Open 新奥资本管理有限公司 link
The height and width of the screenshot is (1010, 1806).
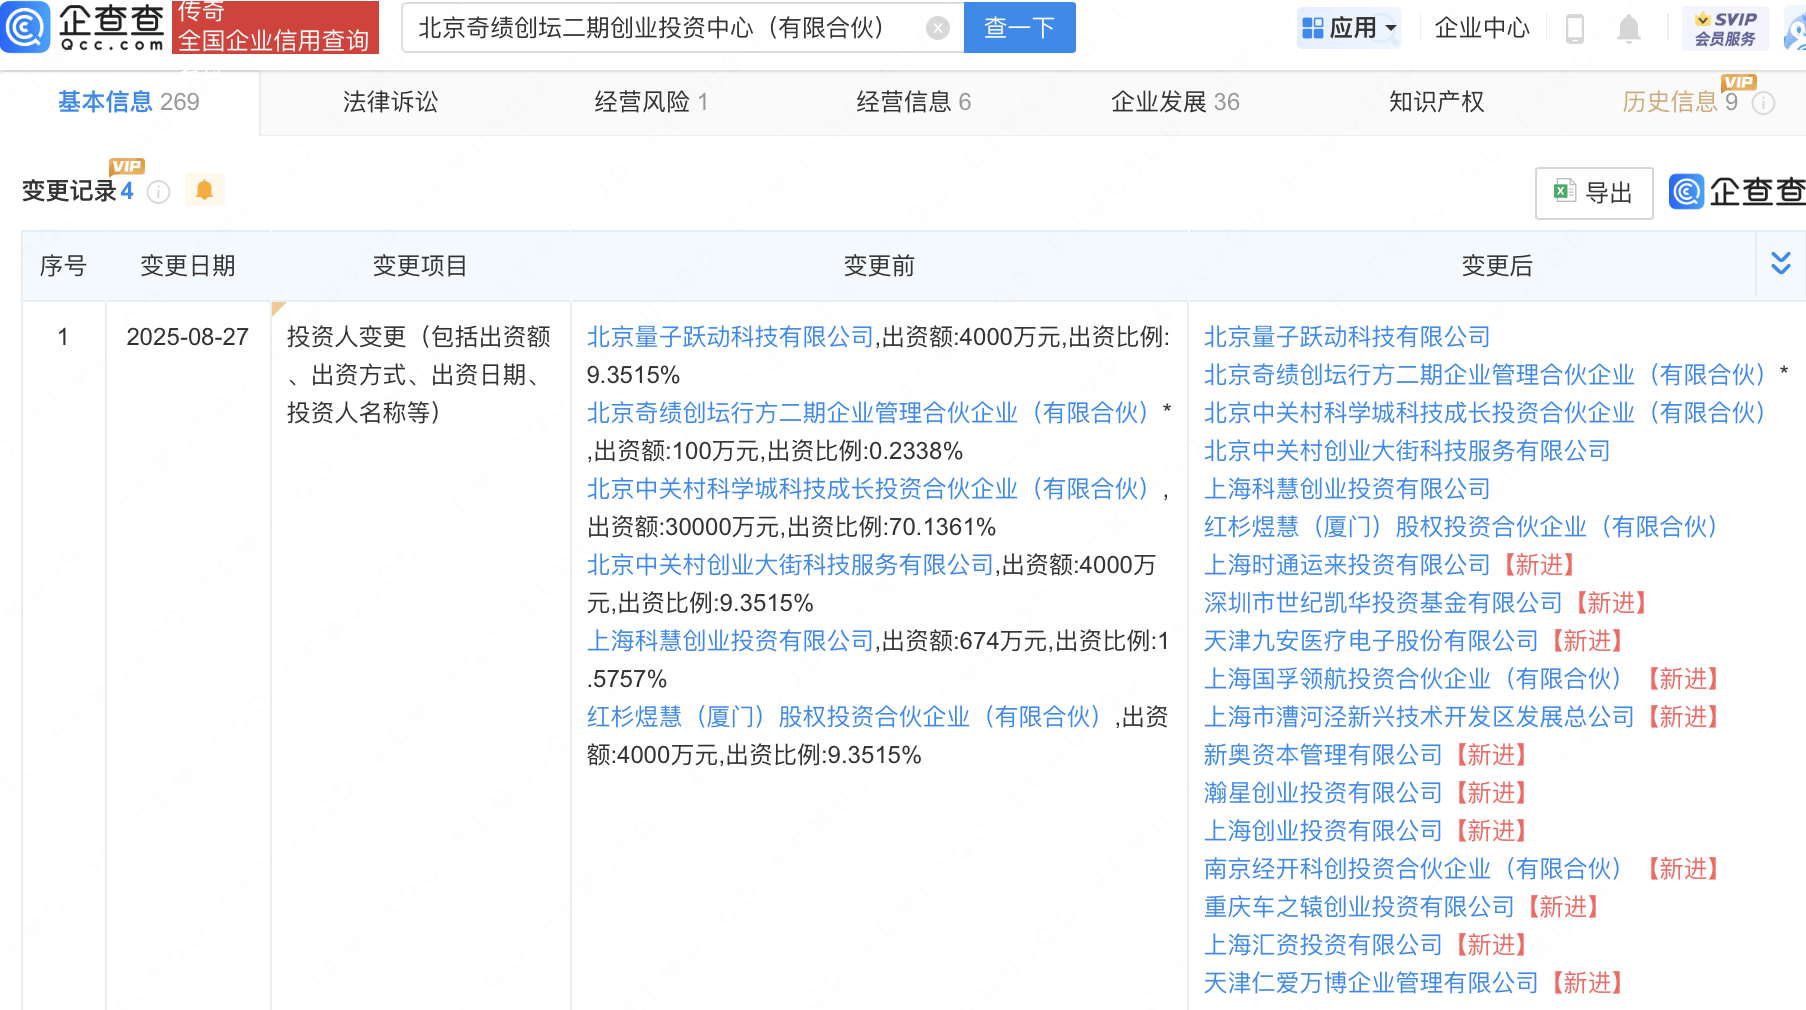click(1323, 755)
